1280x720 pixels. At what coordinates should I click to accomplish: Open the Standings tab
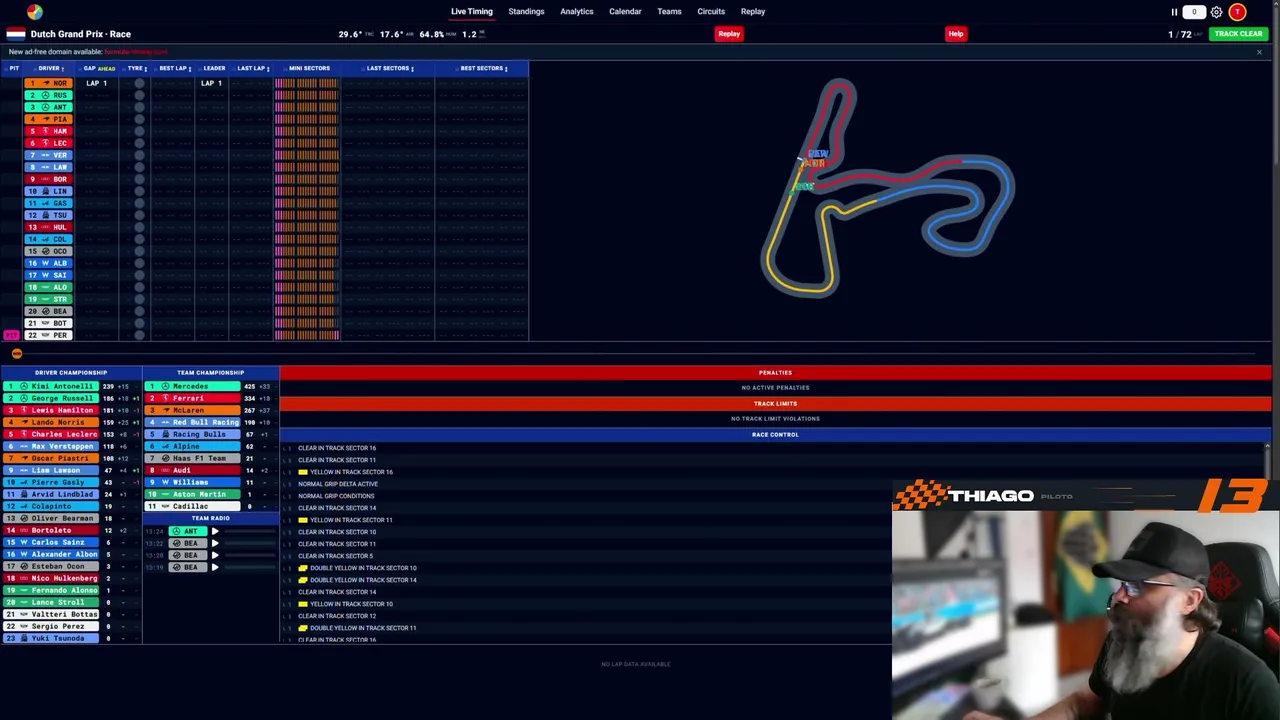[x=526, y=12]
